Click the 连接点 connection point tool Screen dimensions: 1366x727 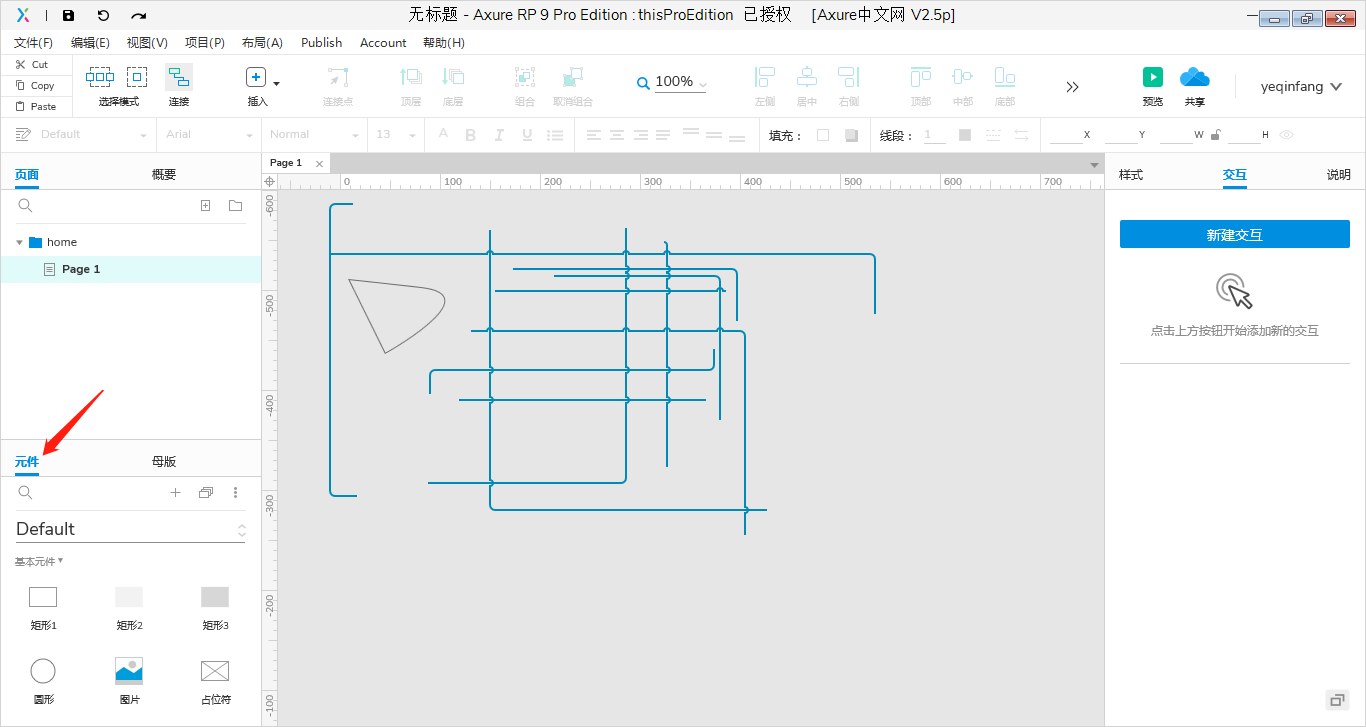tap(338, 78)
